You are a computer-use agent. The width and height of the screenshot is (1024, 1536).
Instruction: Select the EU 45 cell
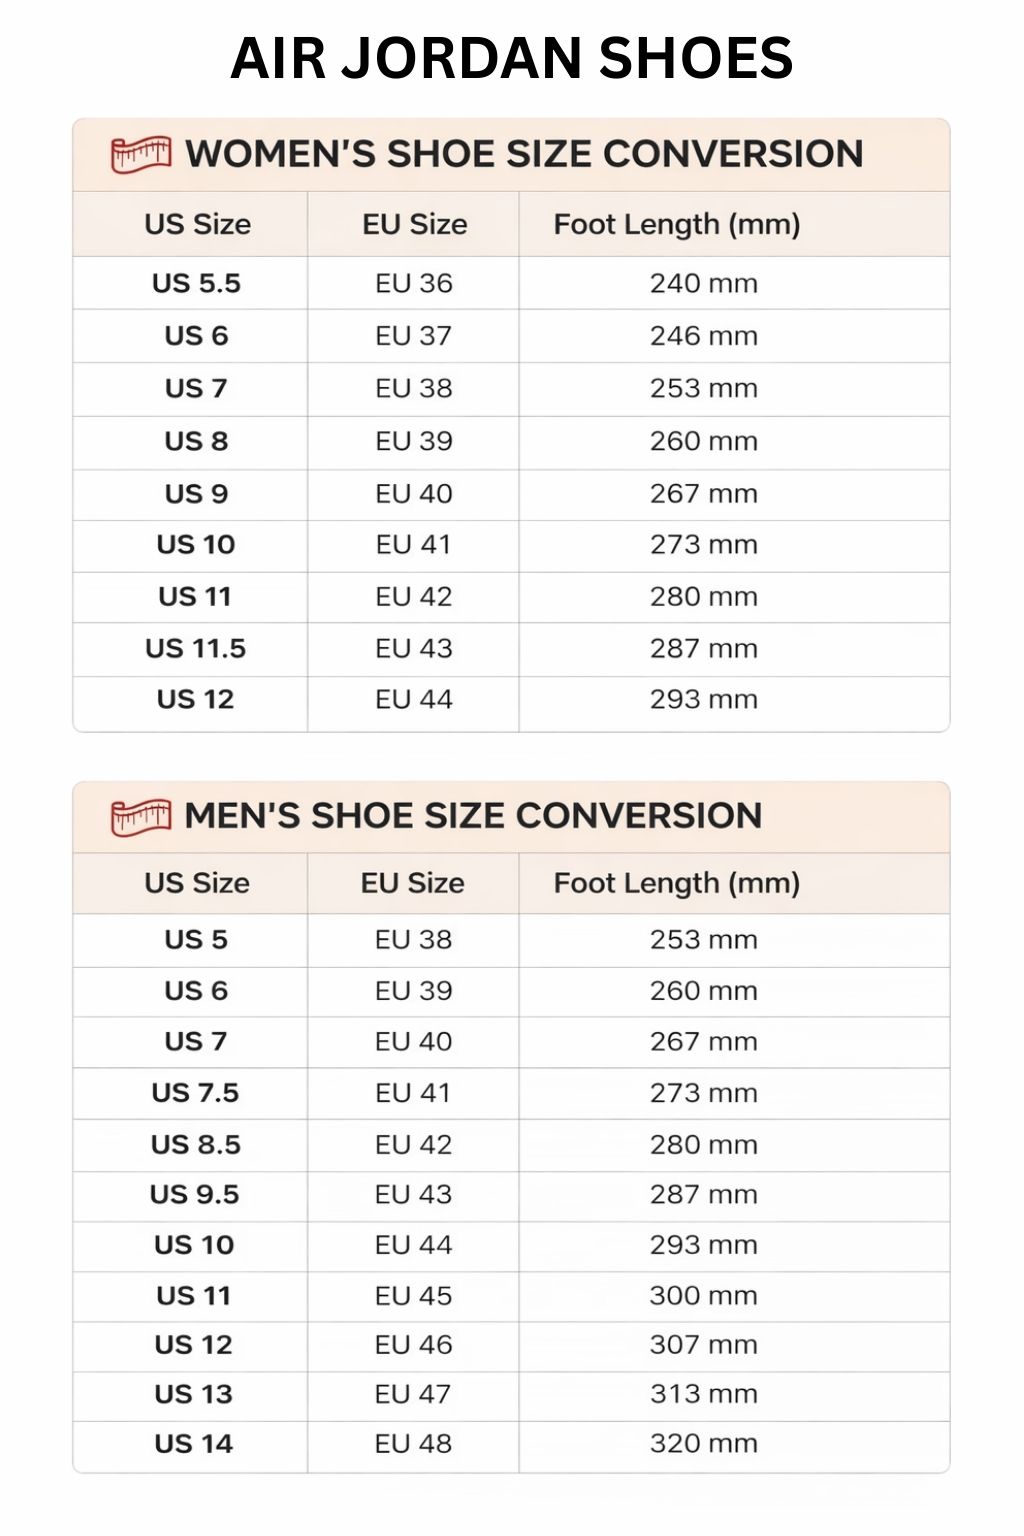tap(413, 1296)
